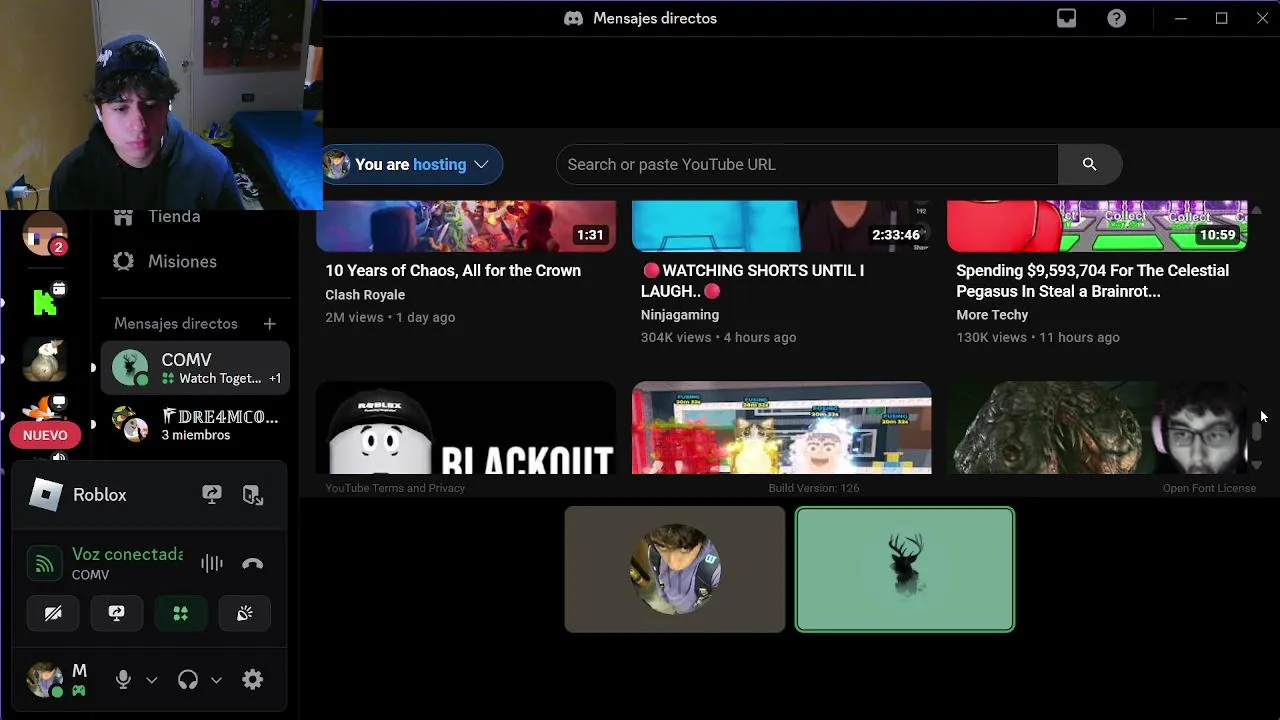Toggle camera on with the crossed-out camera button
Screen dimensions: 1280x720
tap(53, 613)
